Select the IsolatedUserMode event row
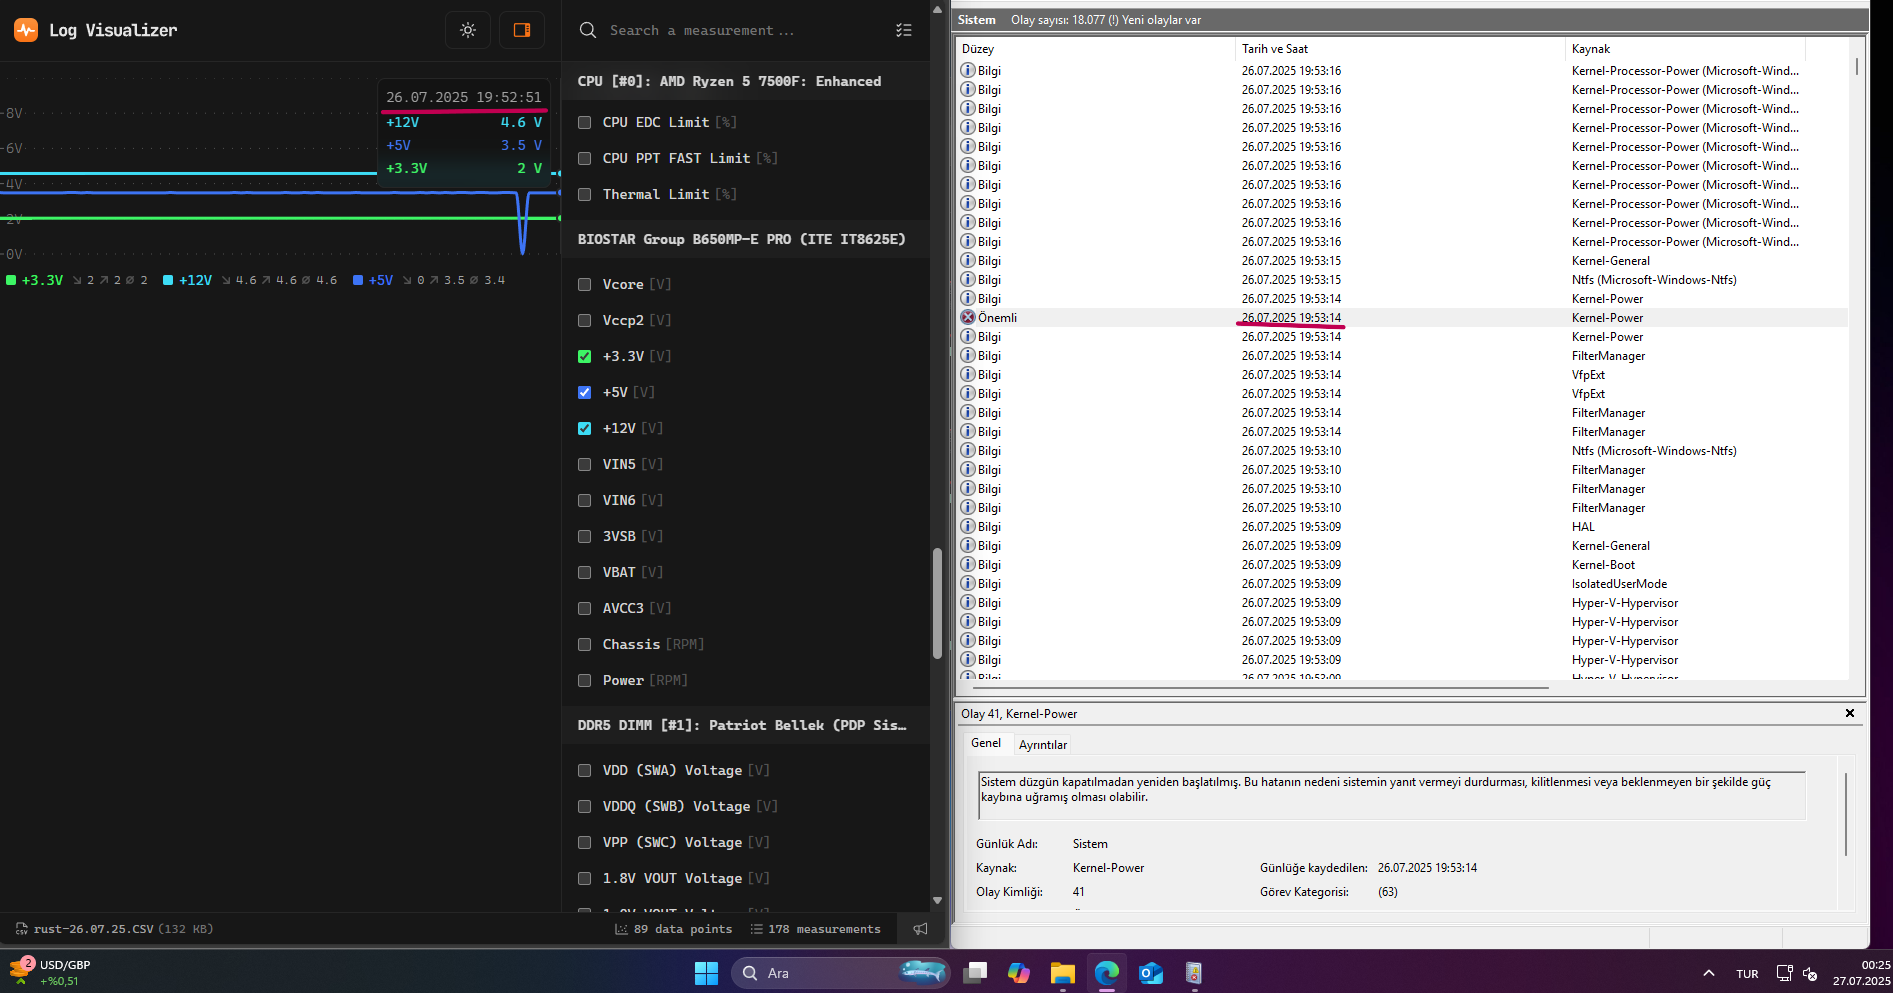This screenshot has width=1893, height=993. coord(1400,583)
